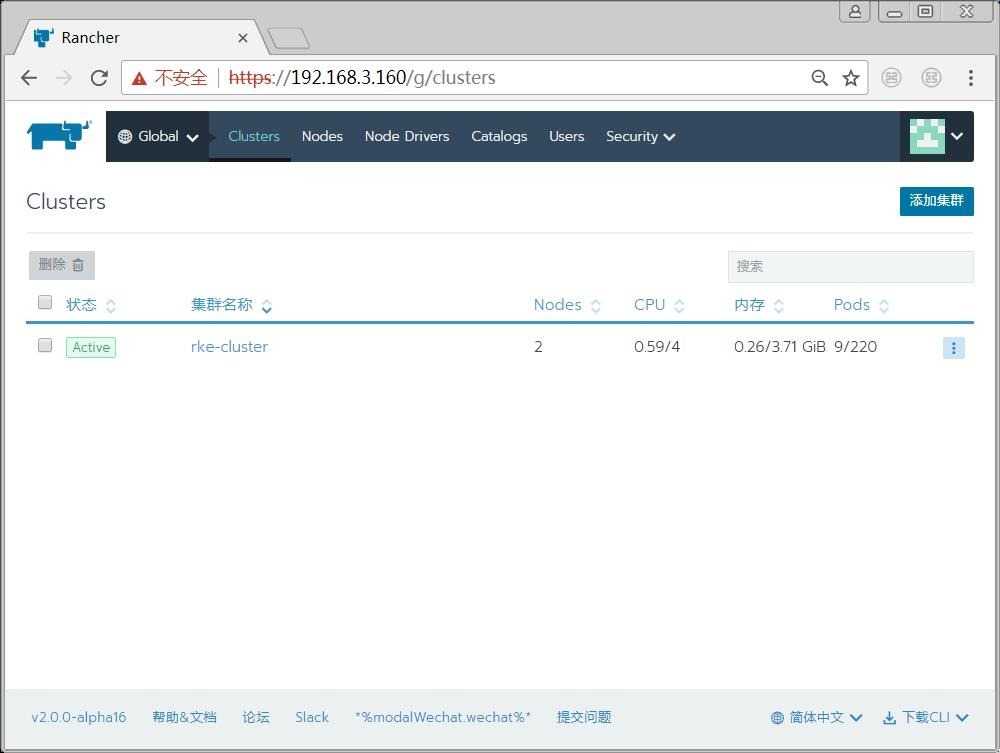The height and width of the screenshot is (753, 1000).
Task: Go back with the browser back arrow
Action: pyautogui.click(x=29, y=78)
